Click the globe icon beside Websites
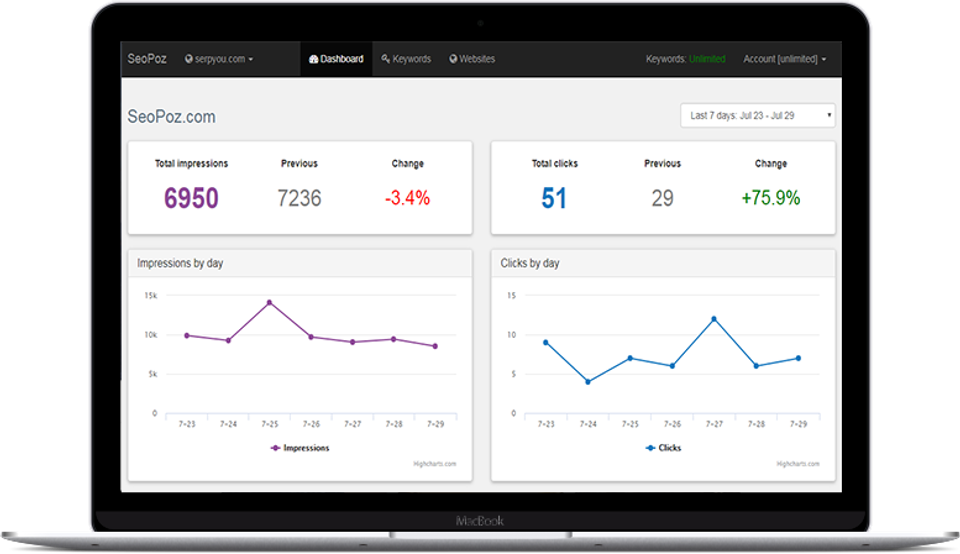This screenshot has width=960, height=554. click(x=453, y=59)
